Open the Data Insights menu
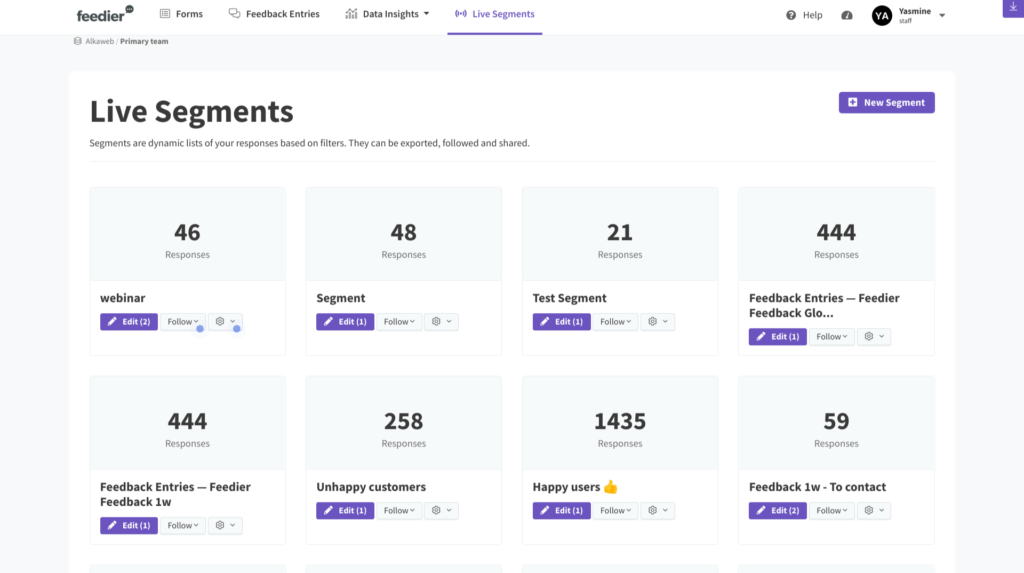 pyautogui.click(x=387, y=14)
